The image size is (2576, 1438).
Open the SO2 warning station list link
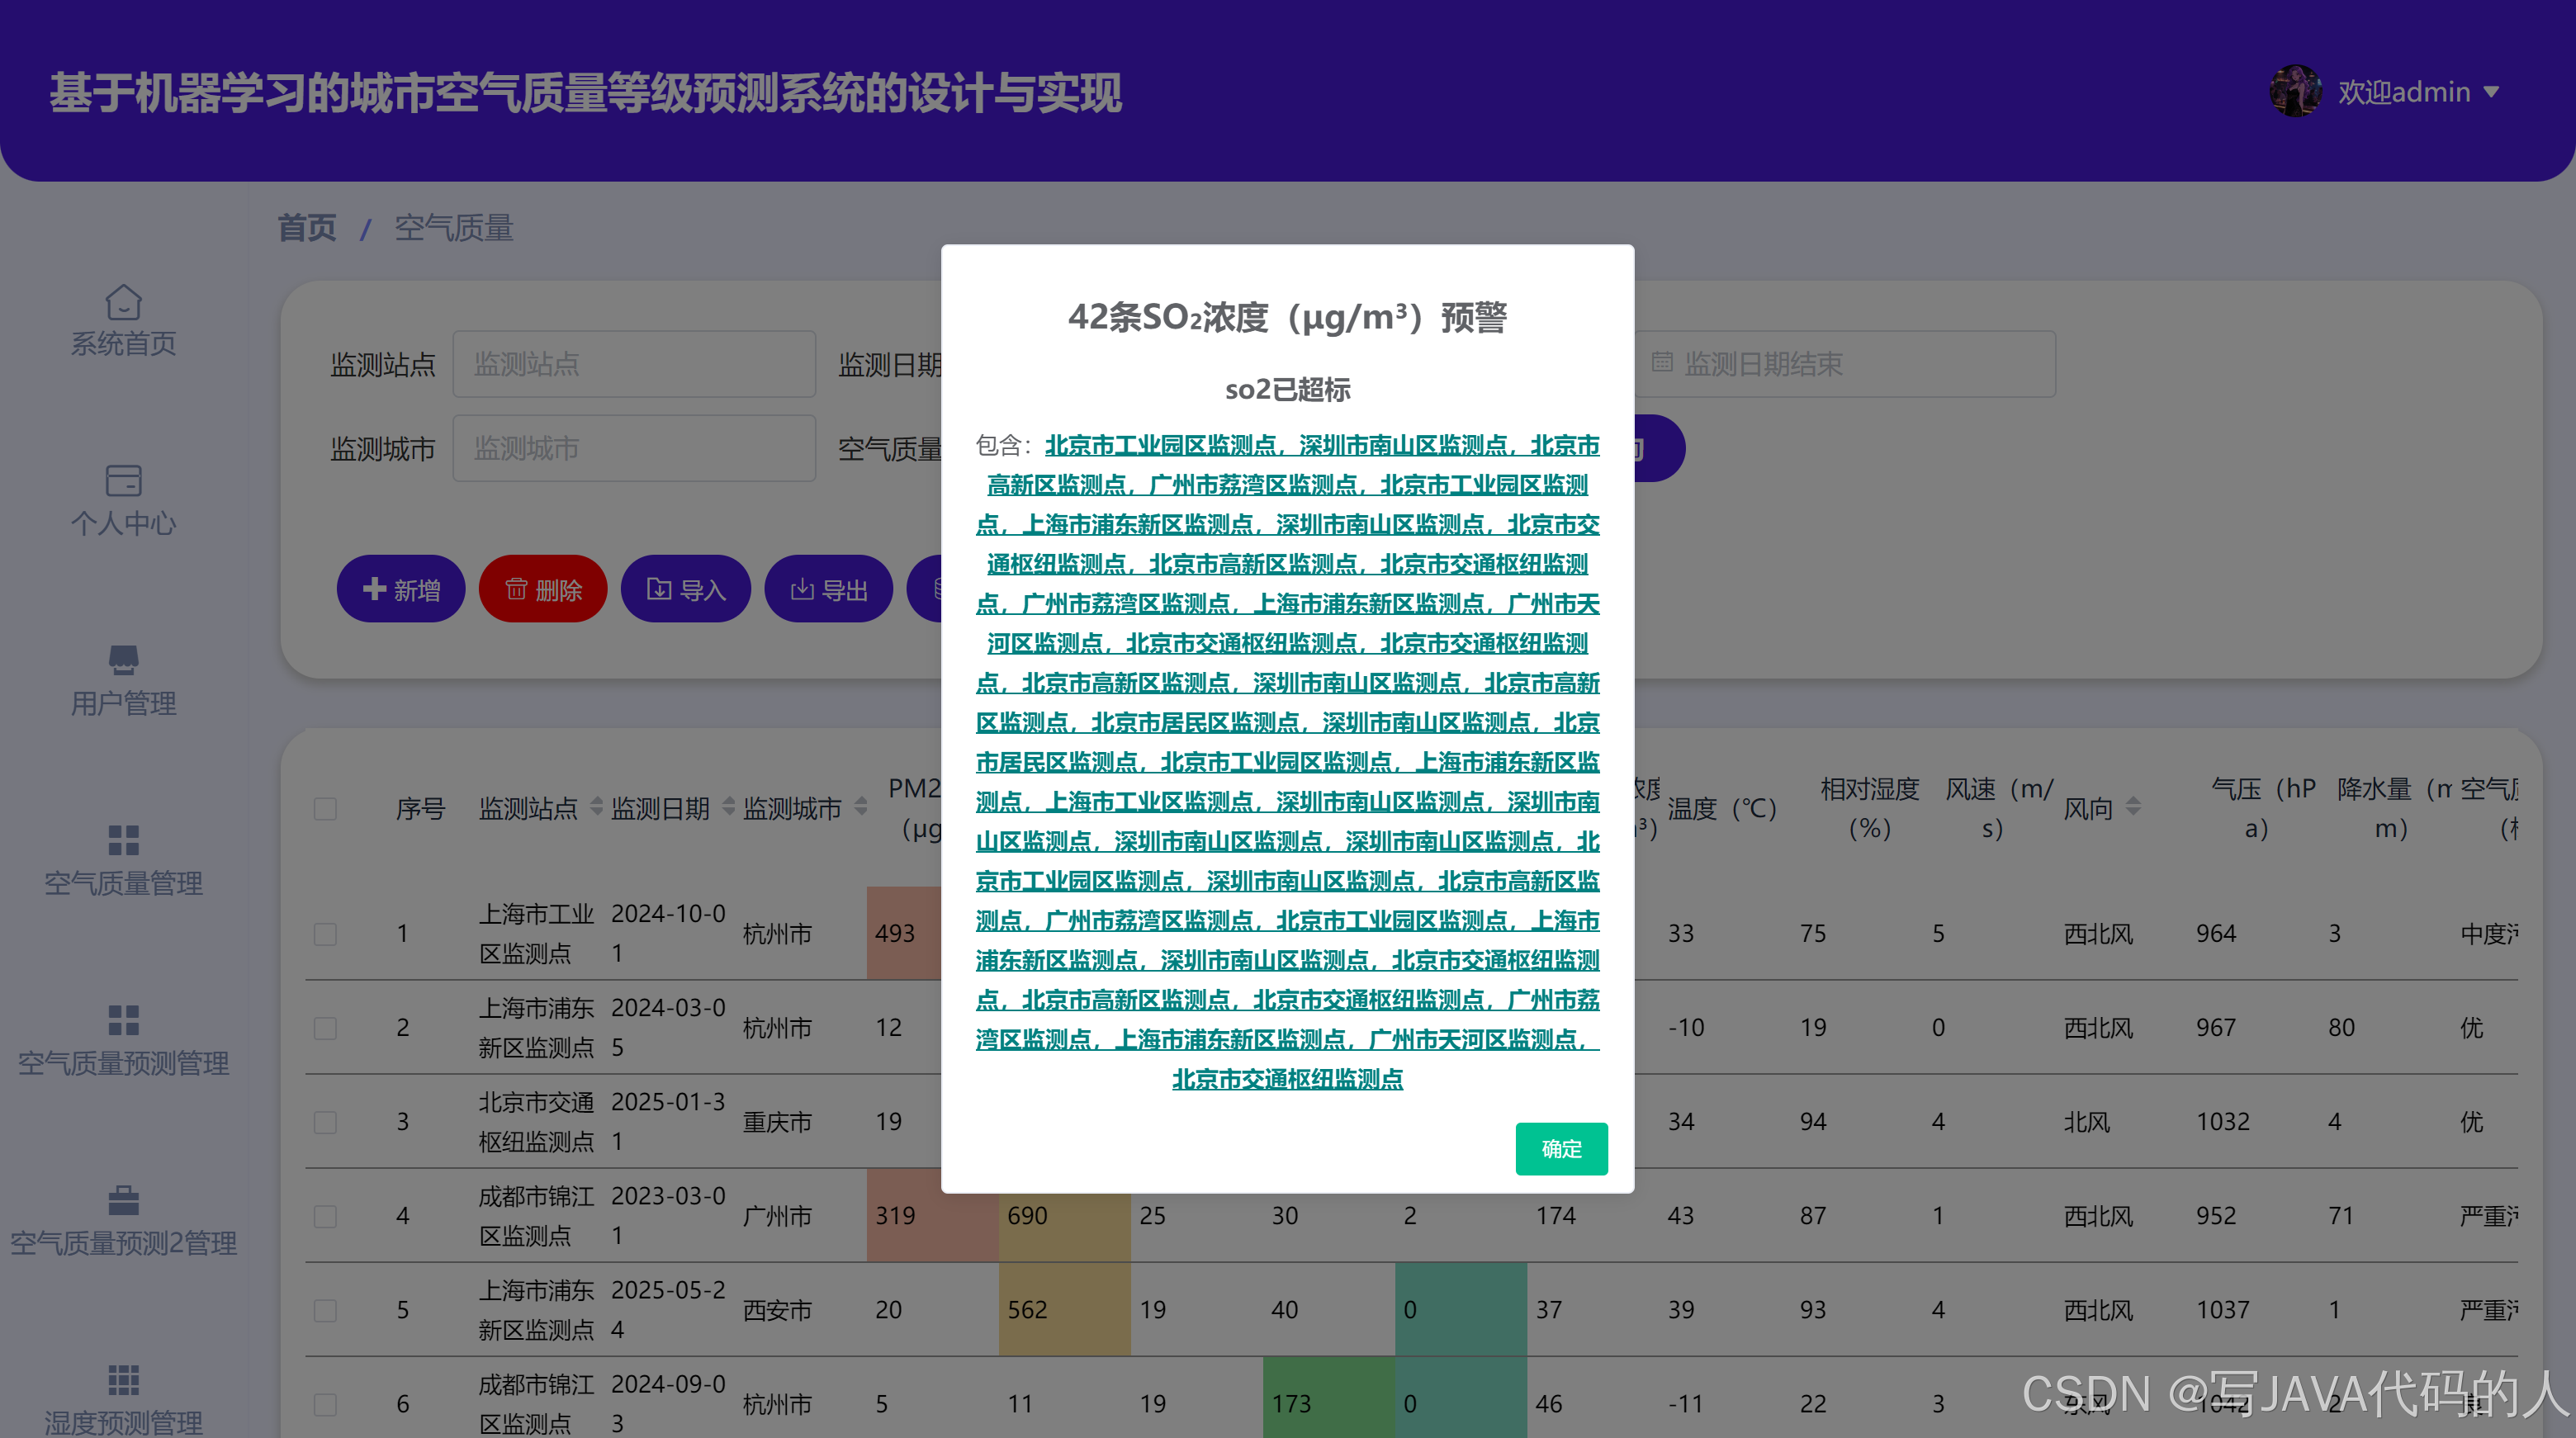pos(1288,762)
